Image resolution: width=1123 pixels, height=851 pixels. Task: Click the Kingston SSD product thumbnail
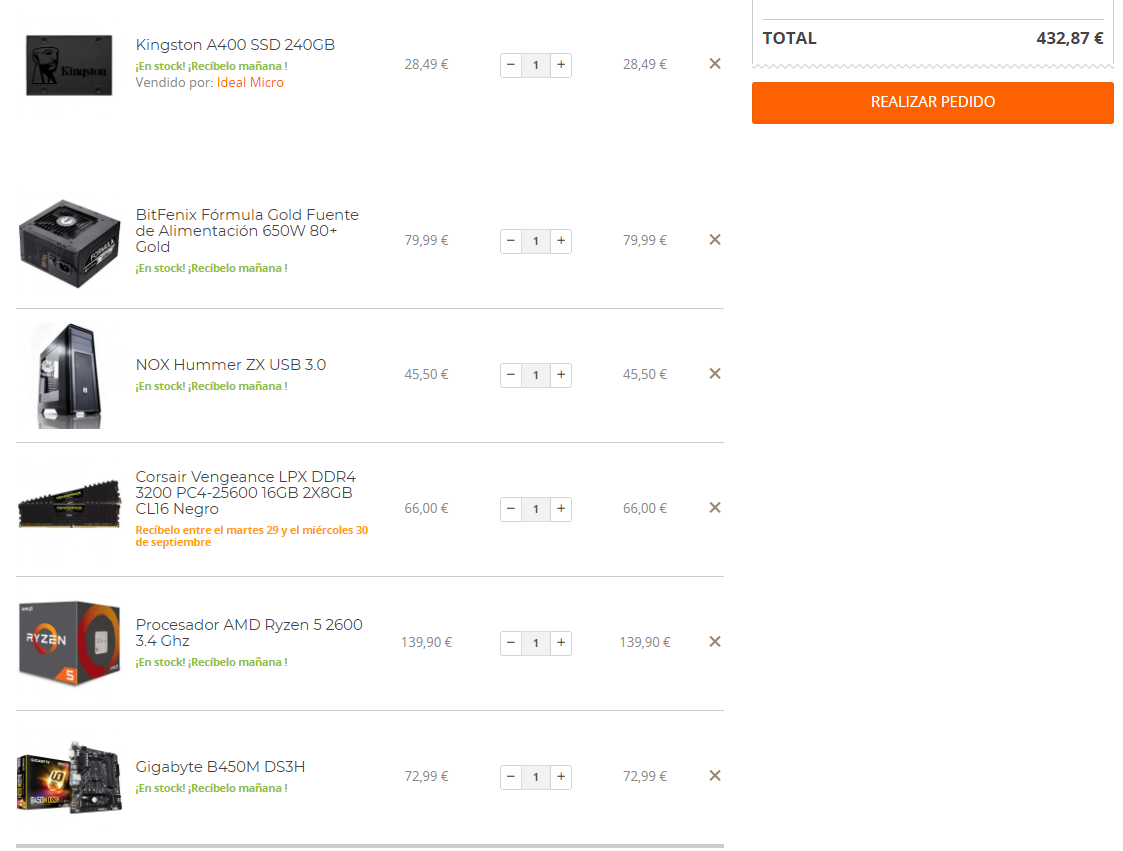(69, 65)
